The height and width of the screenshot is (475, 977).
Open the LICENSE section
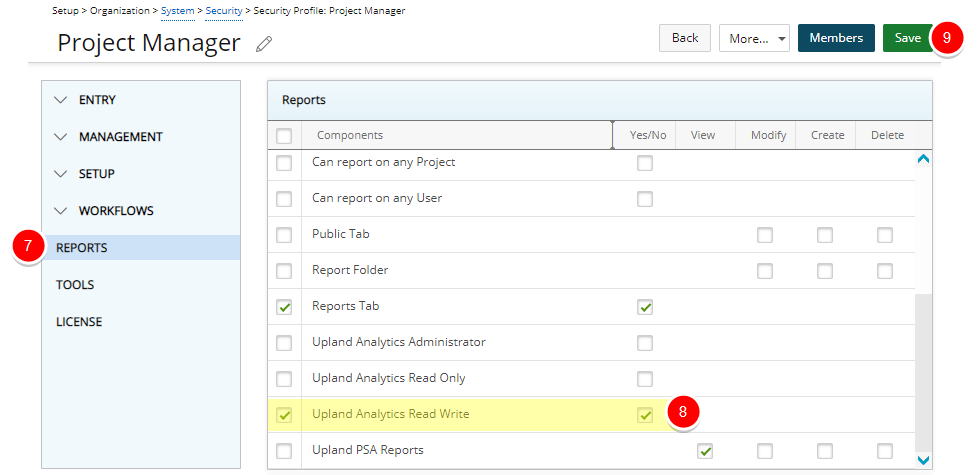(79, 322)
